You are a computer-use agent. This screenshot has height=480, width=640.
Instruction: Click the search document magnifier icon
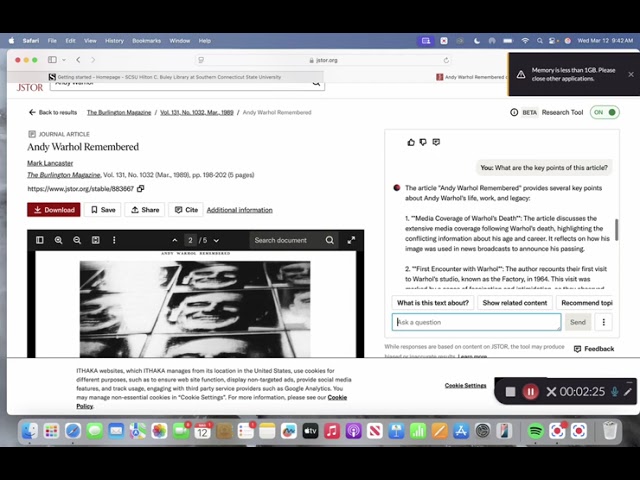[x=330, y=240]
